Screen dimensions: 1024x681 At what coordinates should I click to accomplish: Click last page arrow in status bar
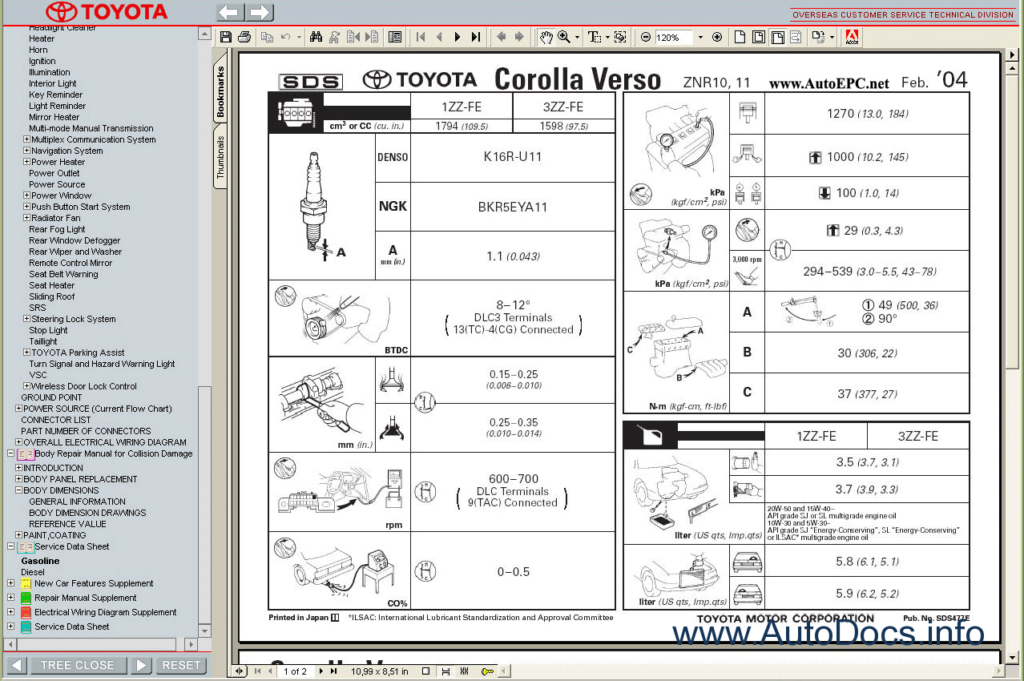pyautogui.click(x=334, y=671)
